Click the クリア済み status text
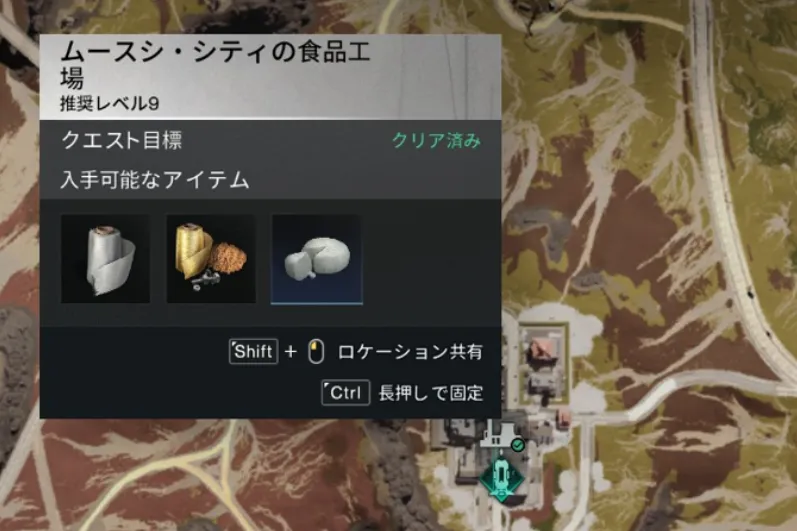The width and height of the screenshot is (797, 531). (x=436, y=140)
